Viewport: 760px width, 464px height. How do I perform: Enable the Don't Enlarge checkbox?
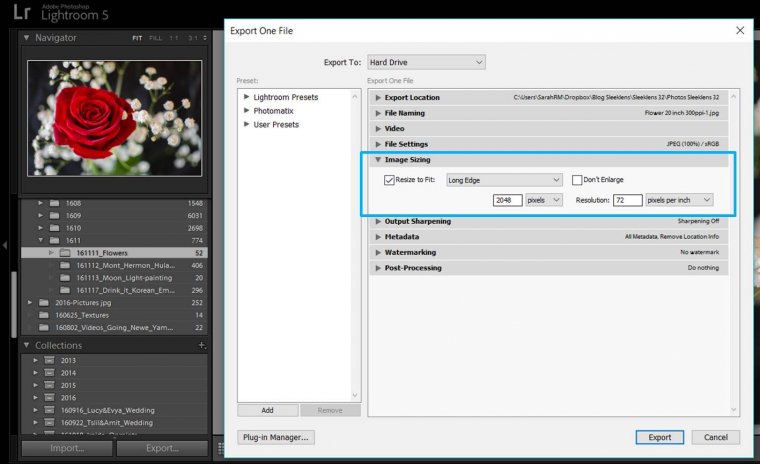577,180
